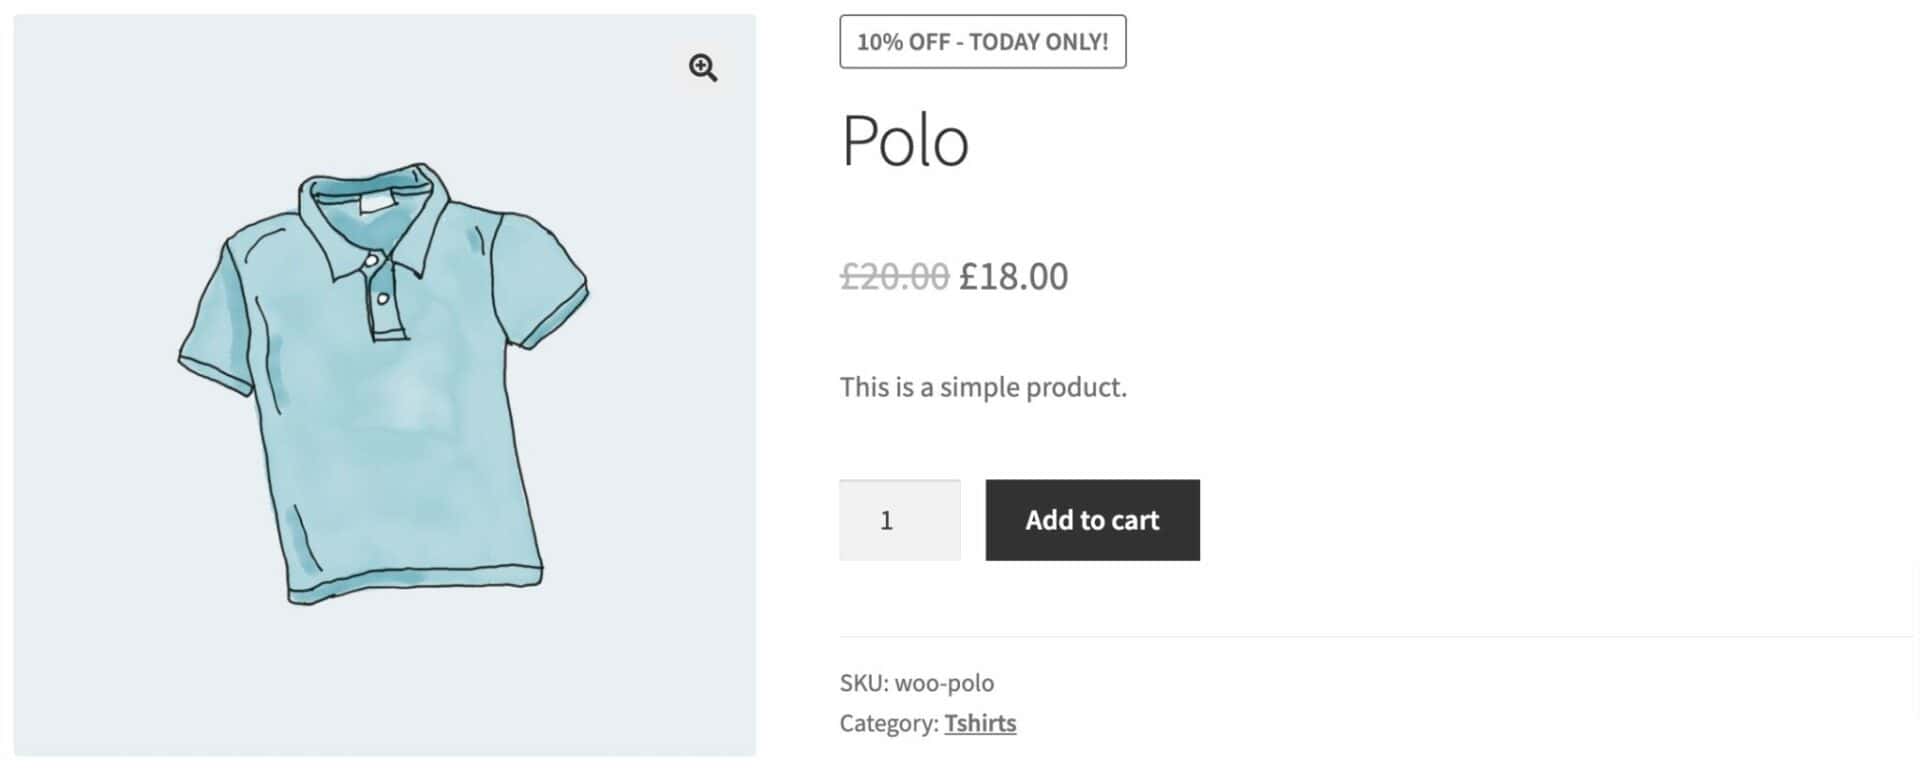
Task: Click the top button on the polo placket
Action: coord(371,261)
